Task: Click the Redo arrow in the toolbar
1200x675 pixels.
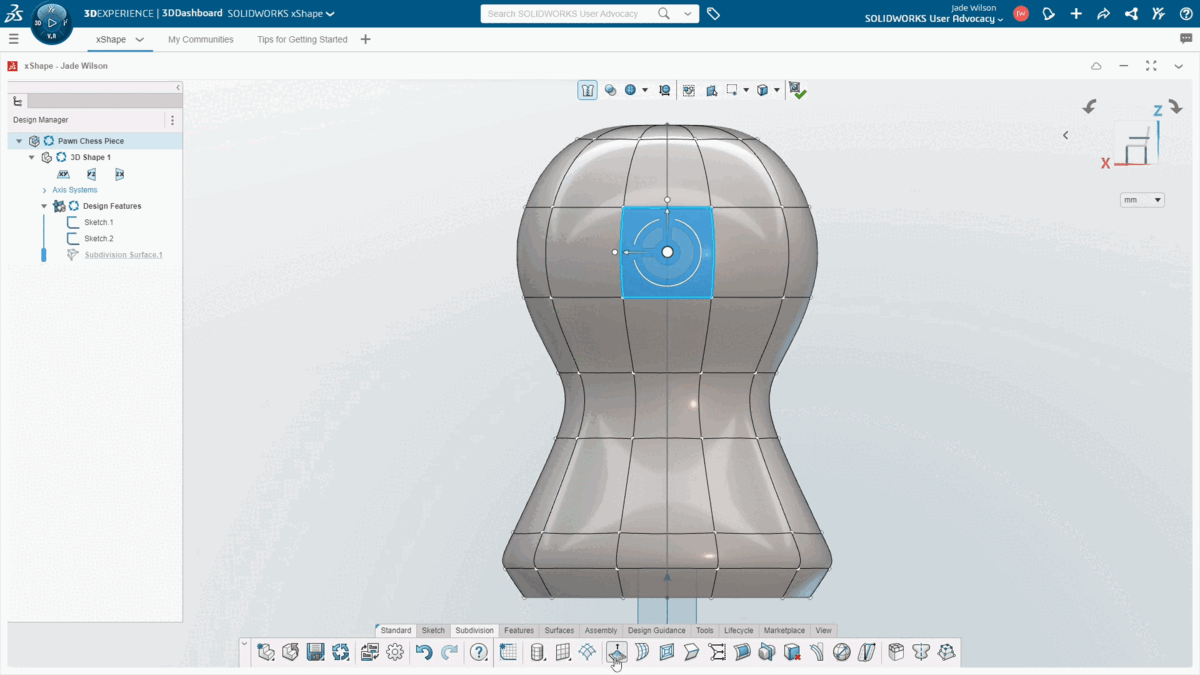Action: (447, 652)
